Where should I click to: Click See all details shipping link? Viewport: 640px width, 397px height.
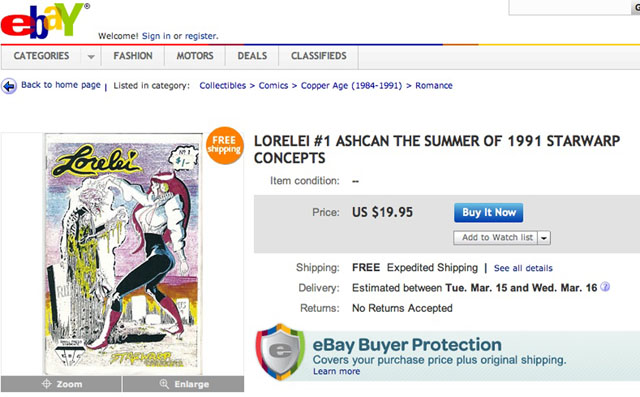pos(523,268)
